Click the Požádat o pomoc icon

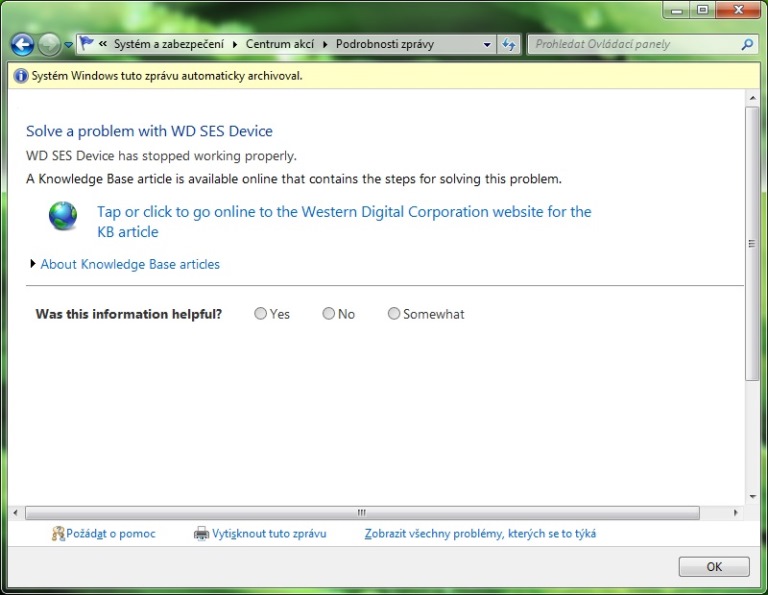point(58,534)
